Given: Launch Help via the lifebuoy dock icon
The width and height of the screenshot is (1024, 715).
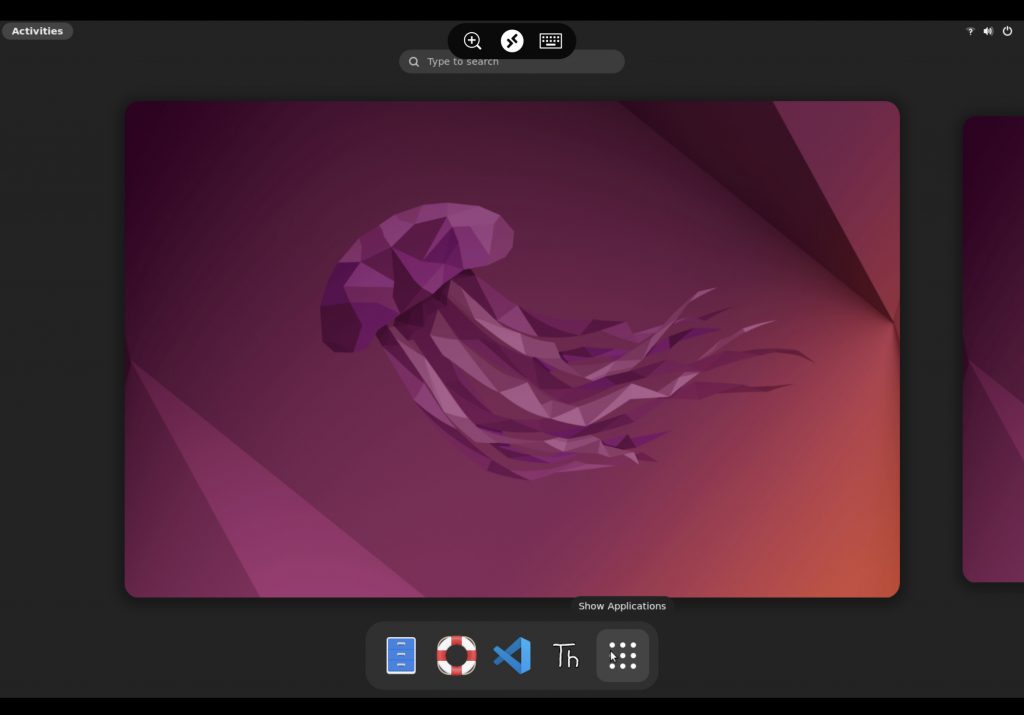Looking at the screenshot, I should point(456,656).
